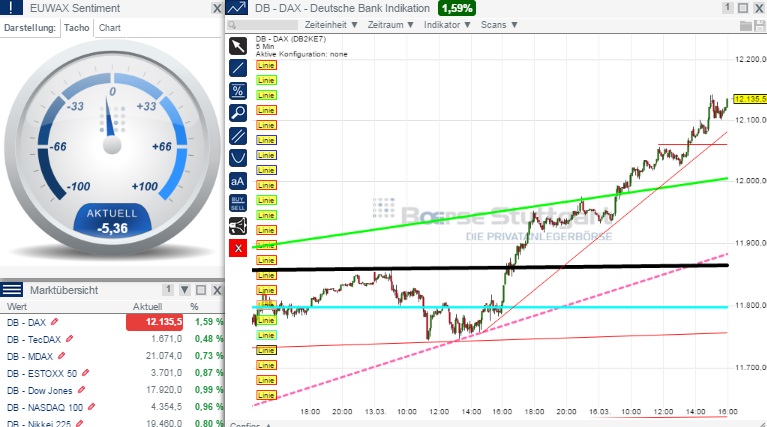Click the yellow 12.135,5 price label on axis
Viewport: 767px width, 427px height.
click(x=750, y=99)
